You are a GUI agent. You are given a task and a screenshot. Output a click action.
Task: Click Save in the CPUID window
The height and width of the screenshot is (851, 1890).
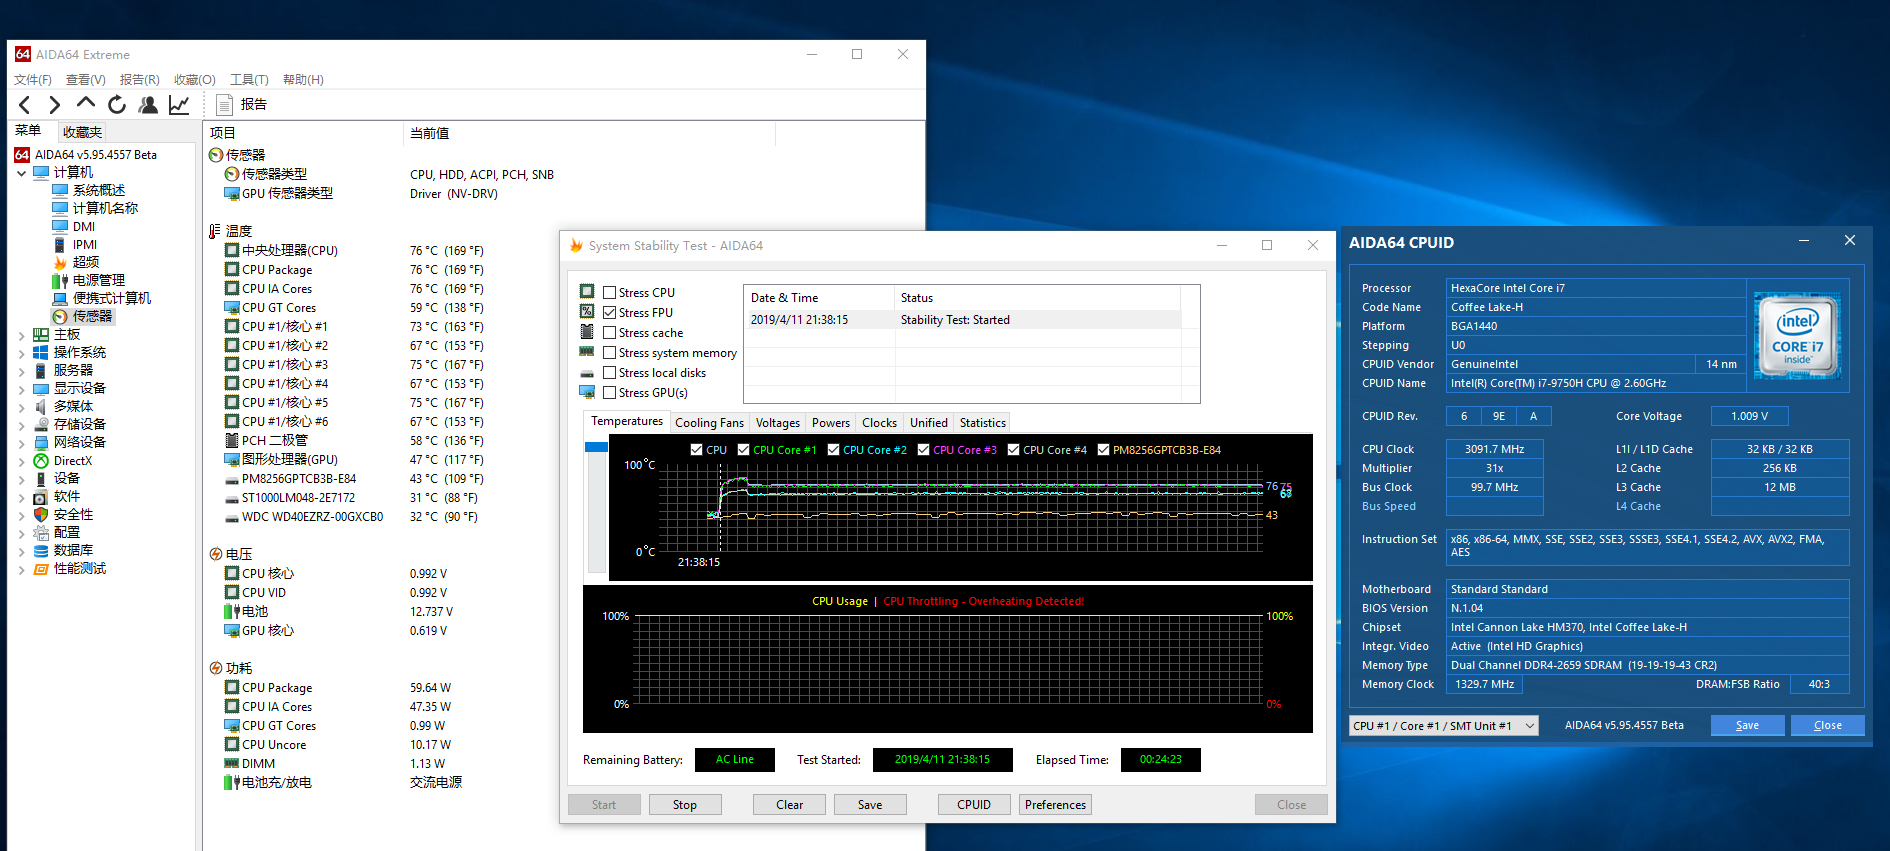[1747, 726]
